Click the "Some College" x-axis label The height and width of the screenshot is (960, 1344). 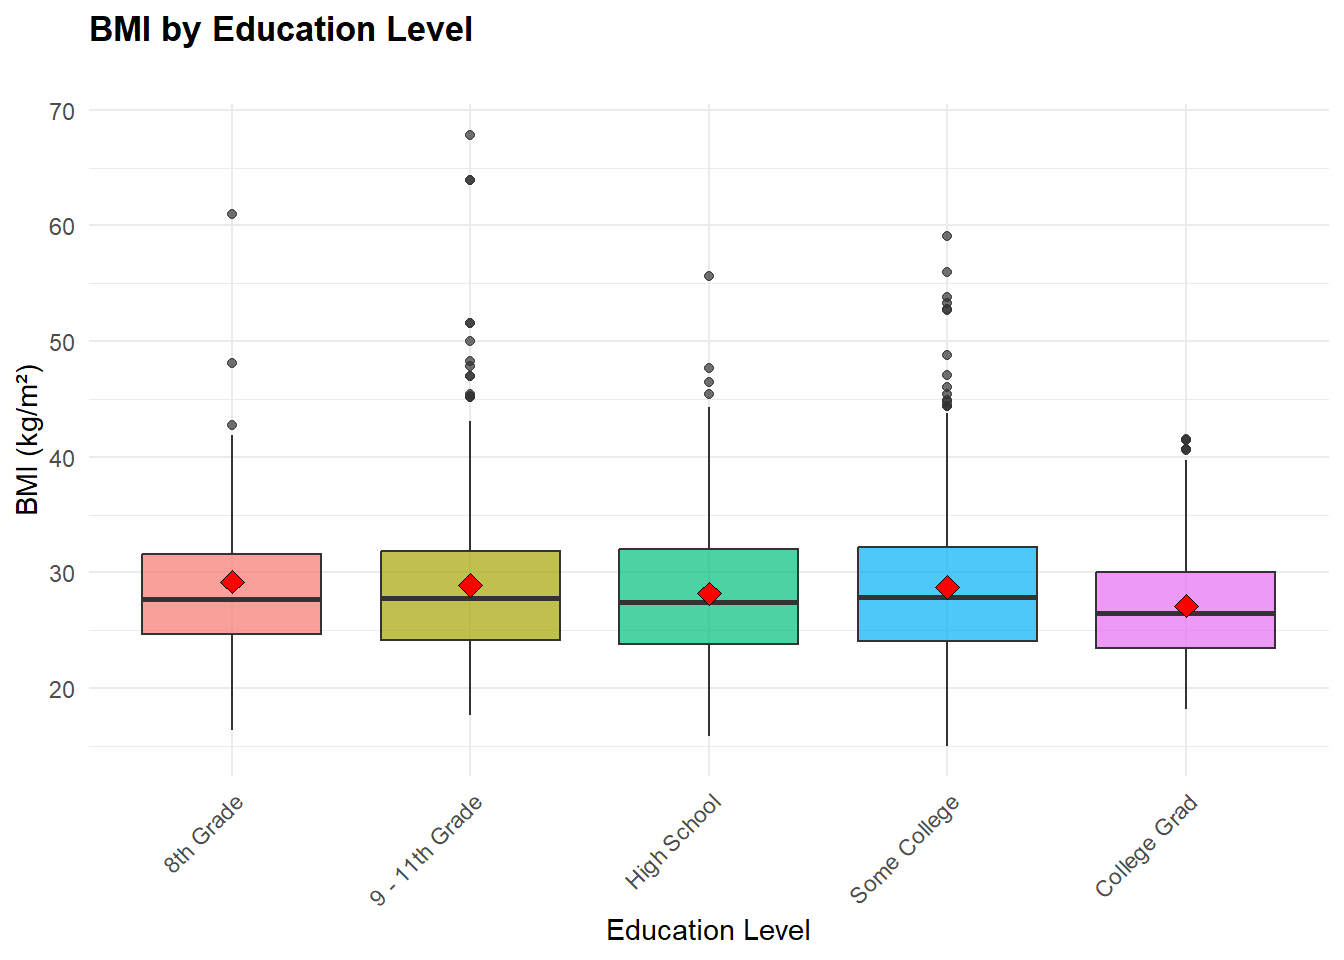904,849
